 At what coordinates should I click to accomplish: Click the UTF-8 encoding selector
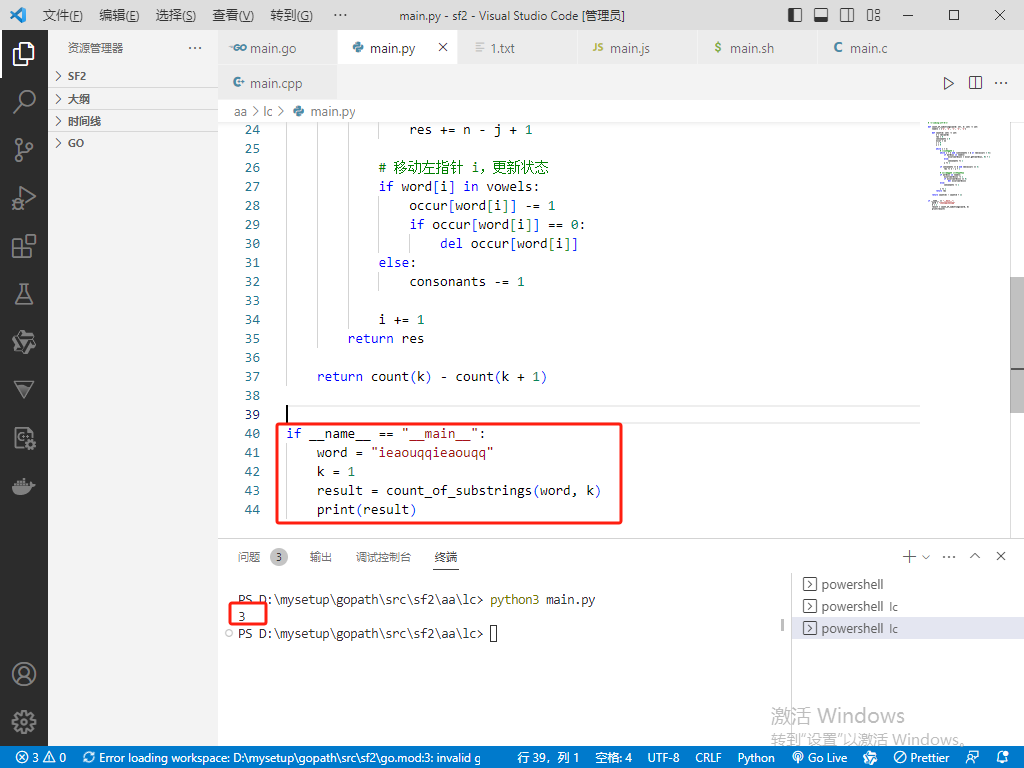[663, 758]
